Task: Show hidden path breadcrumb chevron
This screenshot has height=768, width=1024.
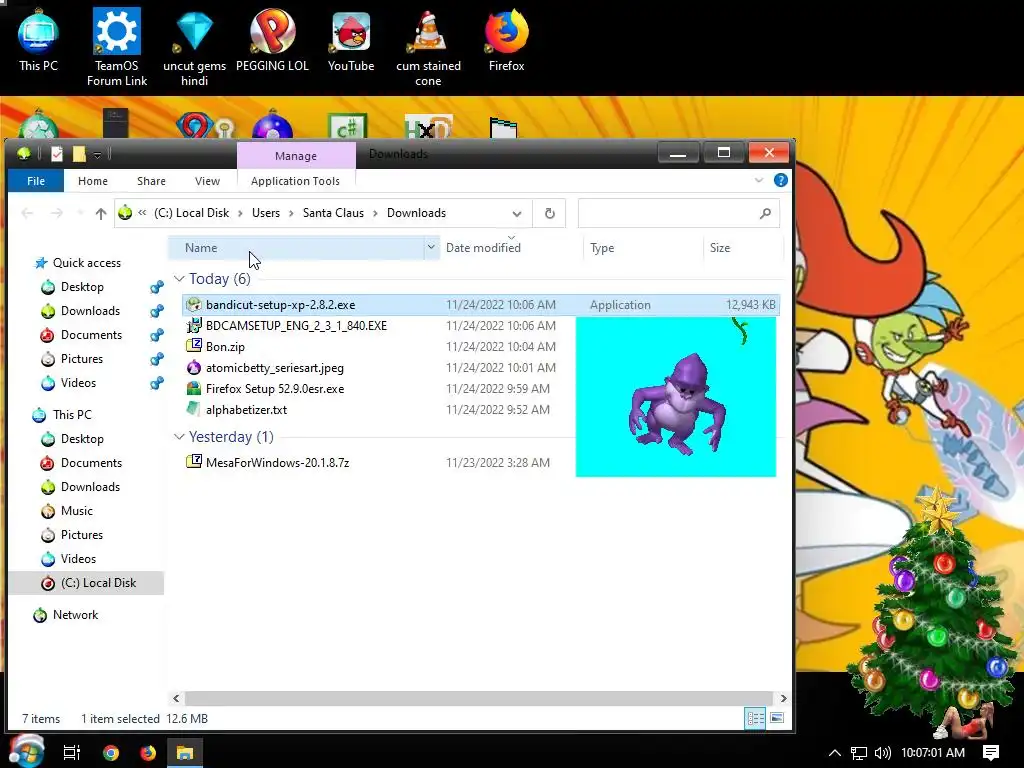Action: coord(142,213)
